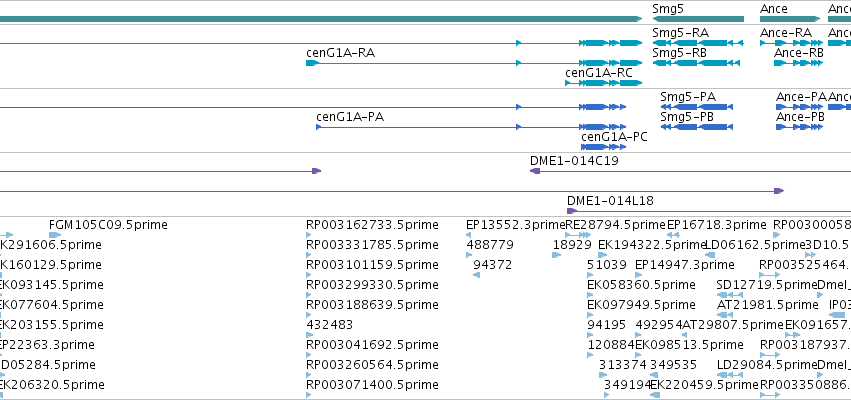The height and width of the screenshot is (400, 851).
Task: Select the AT29807.5prime EST label
Action: [x=733, y=325]
